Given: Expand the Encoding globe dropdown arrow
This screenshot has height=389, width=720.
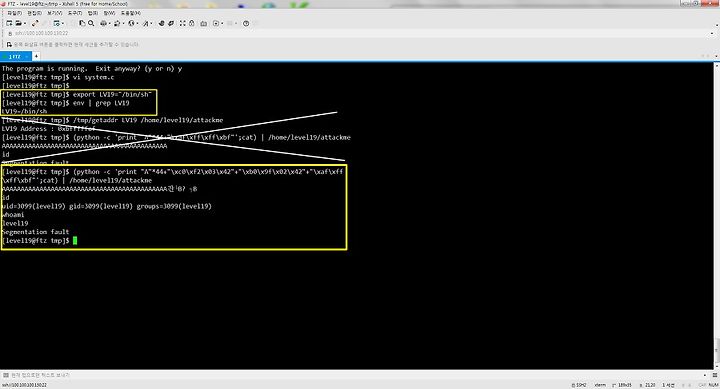Looking at the screenshot, I should click(x=138, y=23).
